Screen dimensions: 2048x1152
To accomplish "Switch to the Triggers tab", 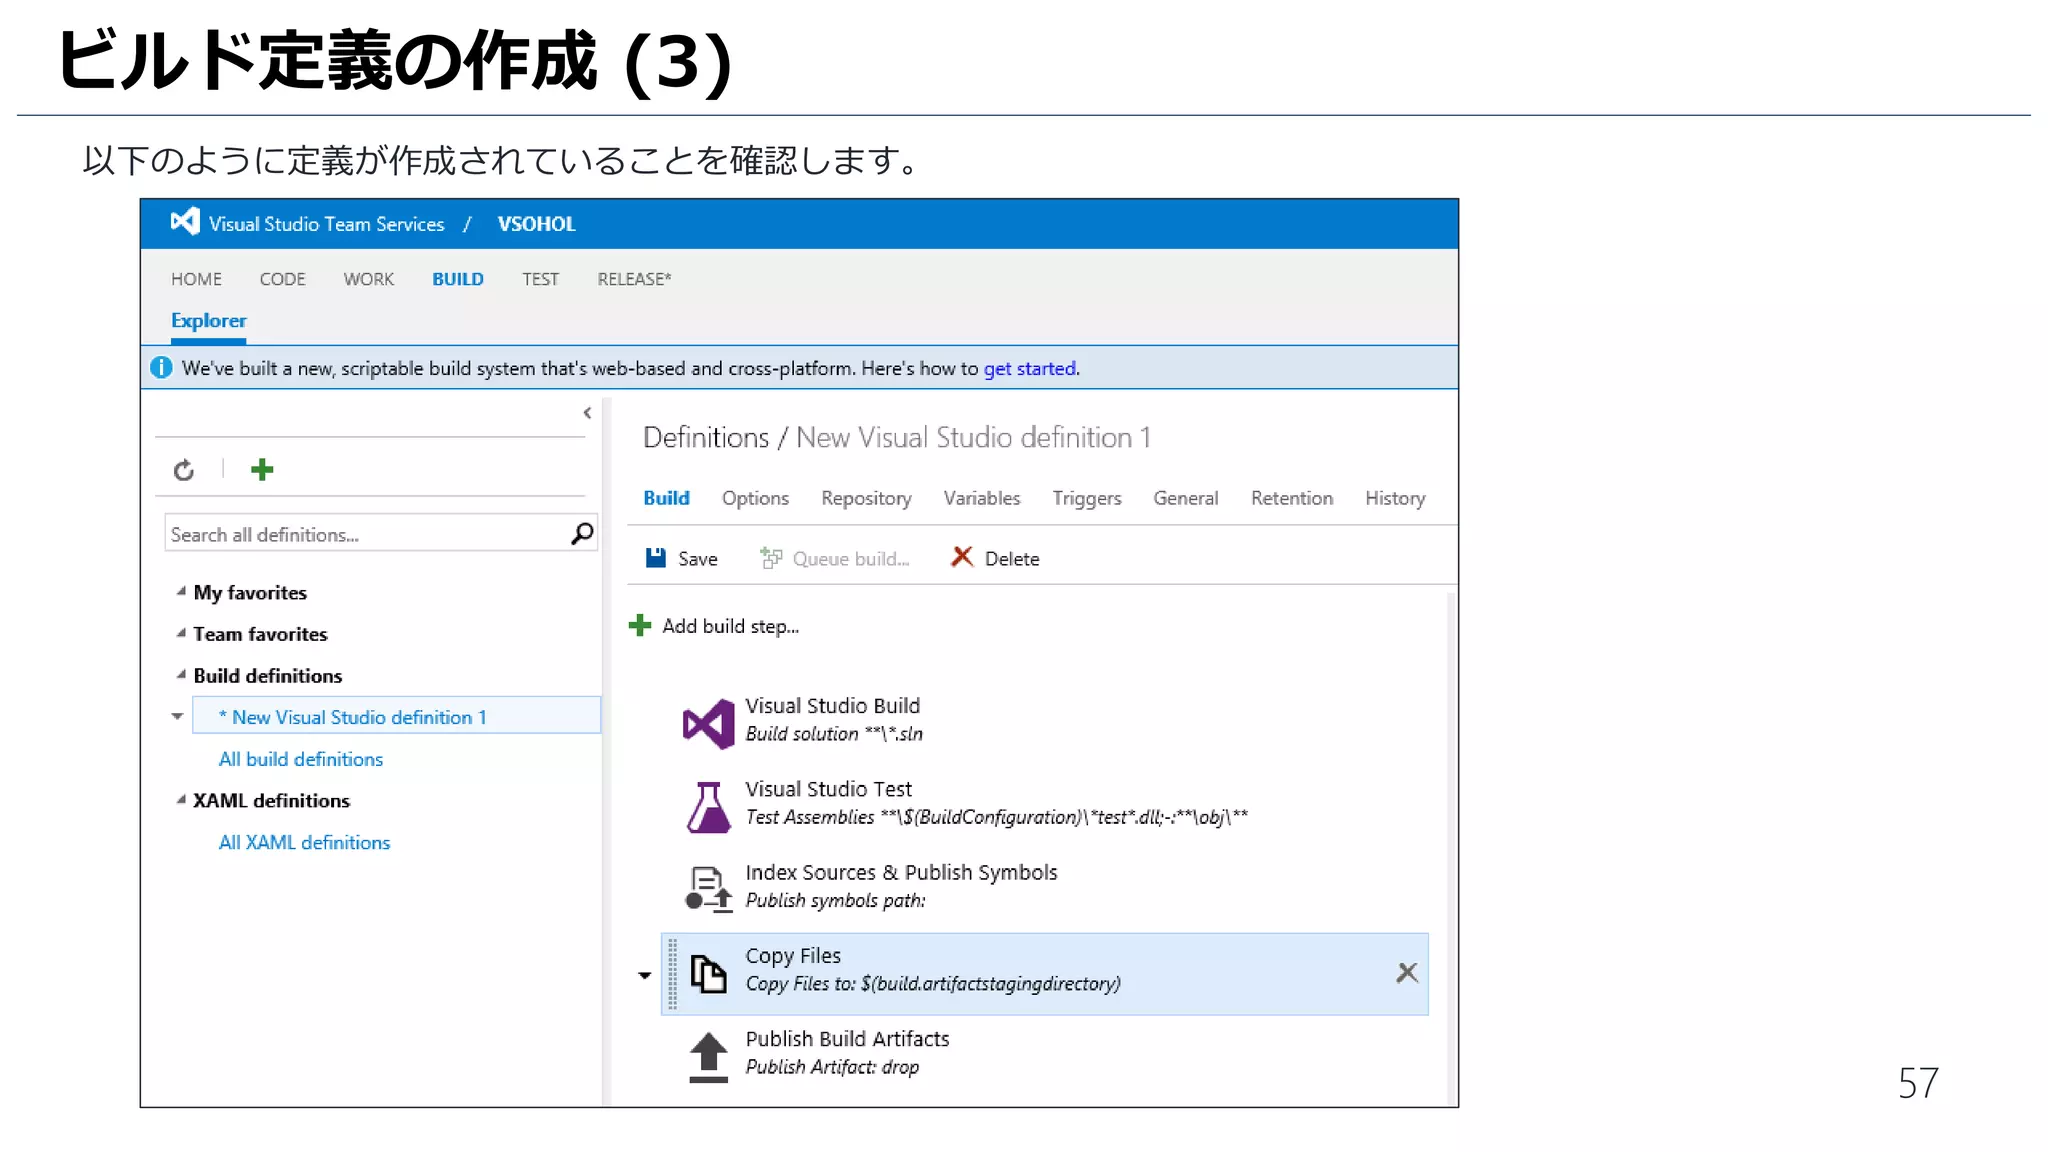I will tap(1086, 498).
